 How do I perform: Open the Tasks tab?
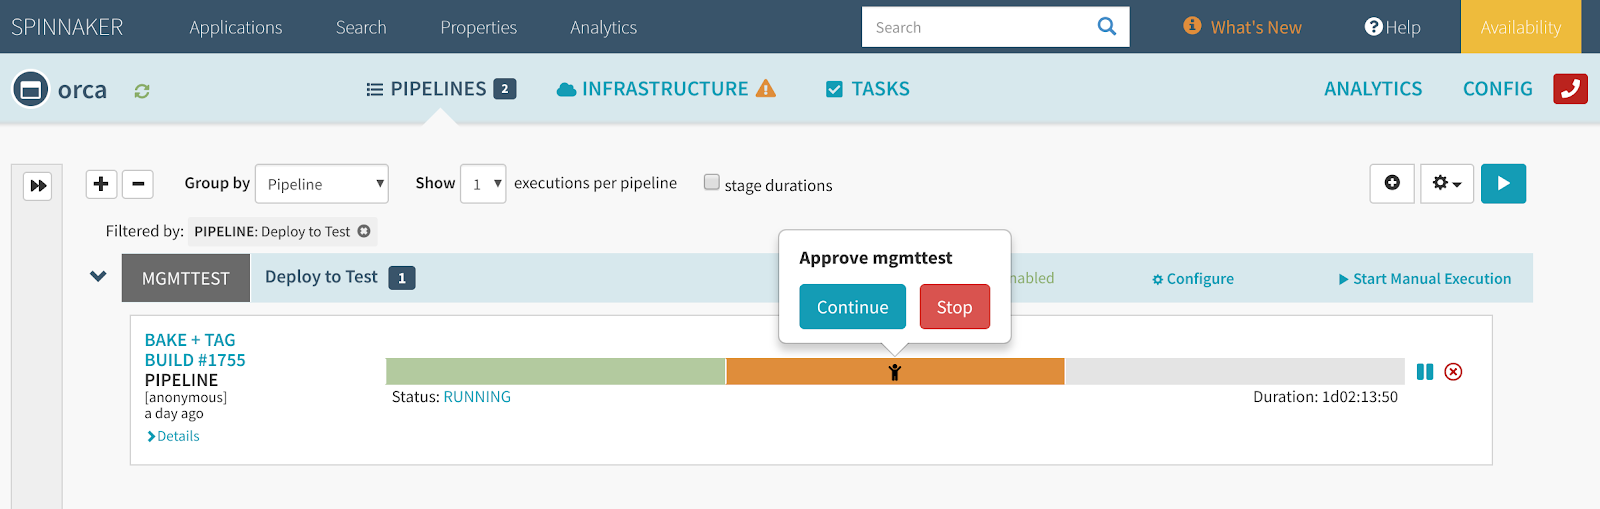tap(868, 89)
